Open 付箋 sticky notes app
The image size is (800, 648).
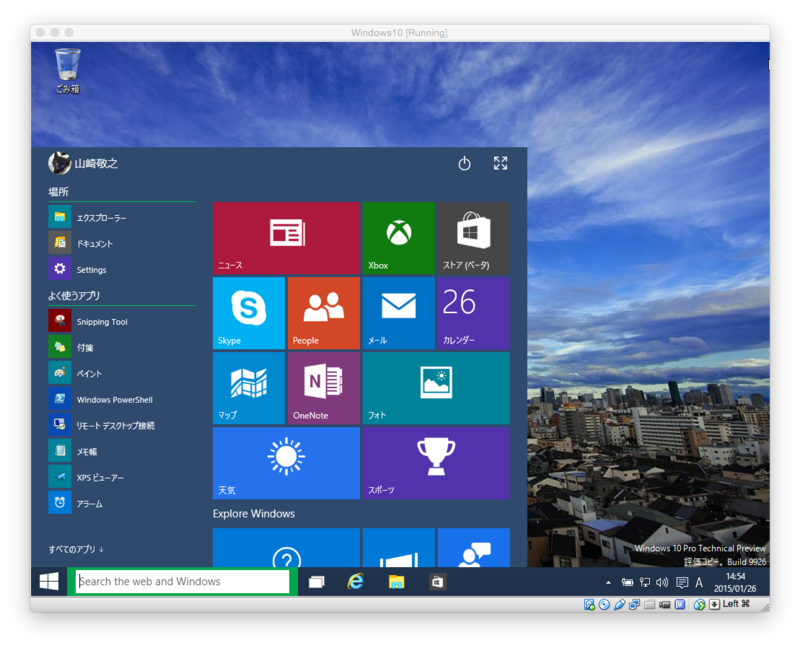click(x=121, y=347)
